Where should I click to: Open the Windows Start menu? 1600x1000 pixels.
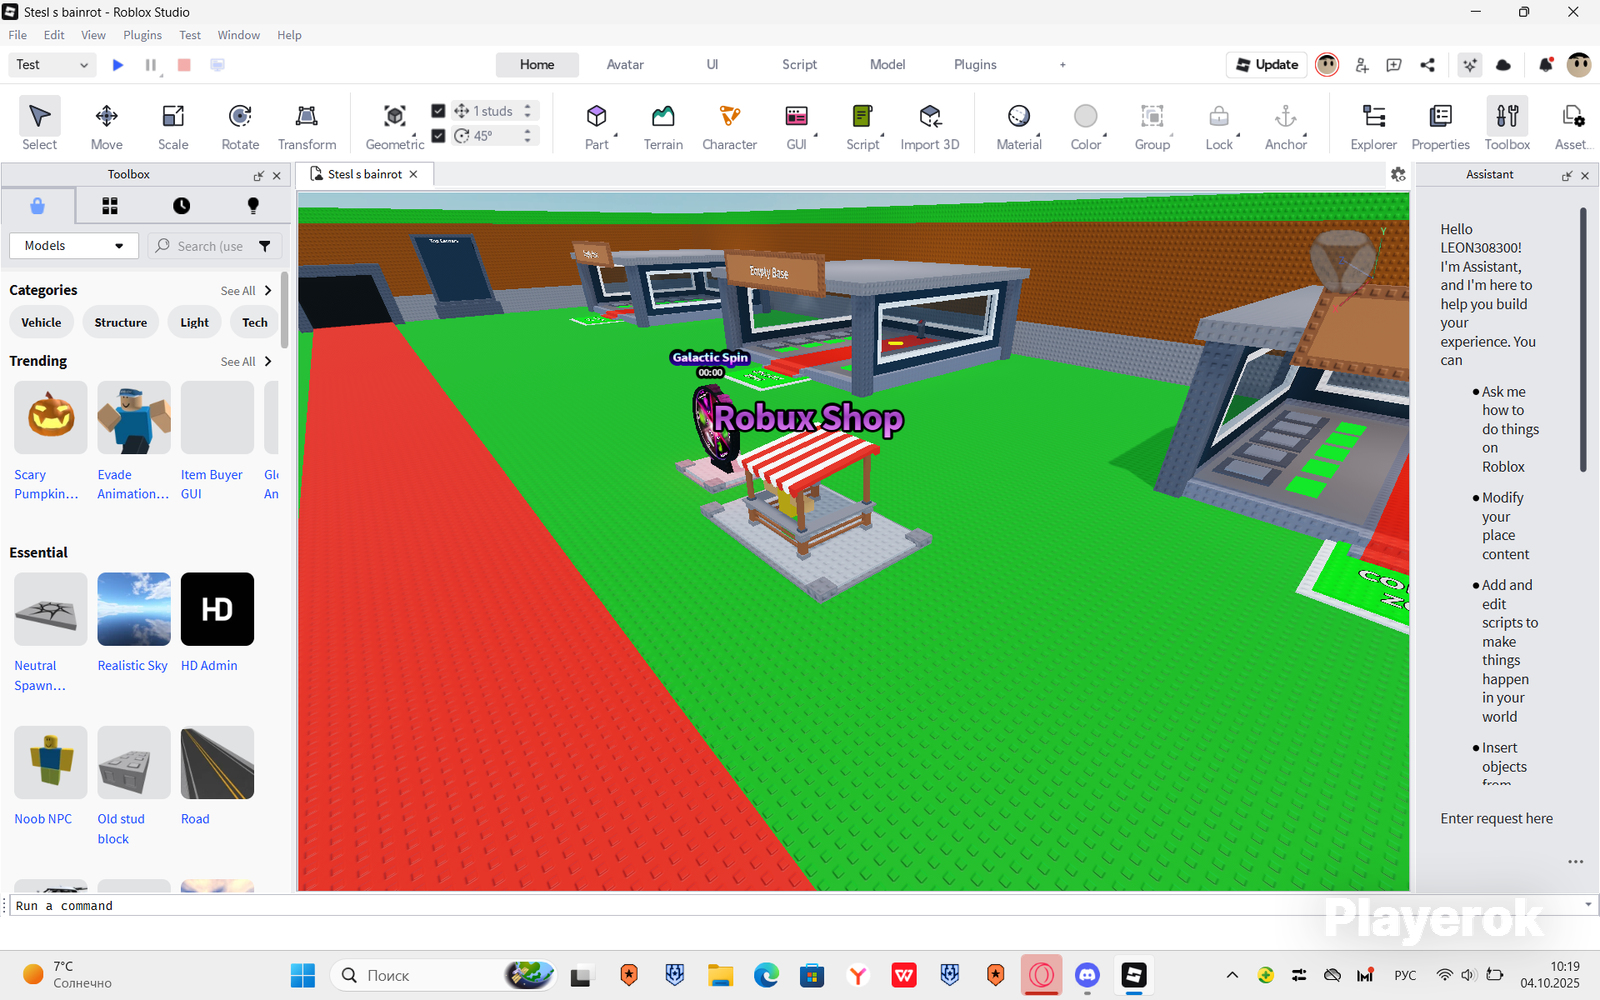click(x=302, y=975)
